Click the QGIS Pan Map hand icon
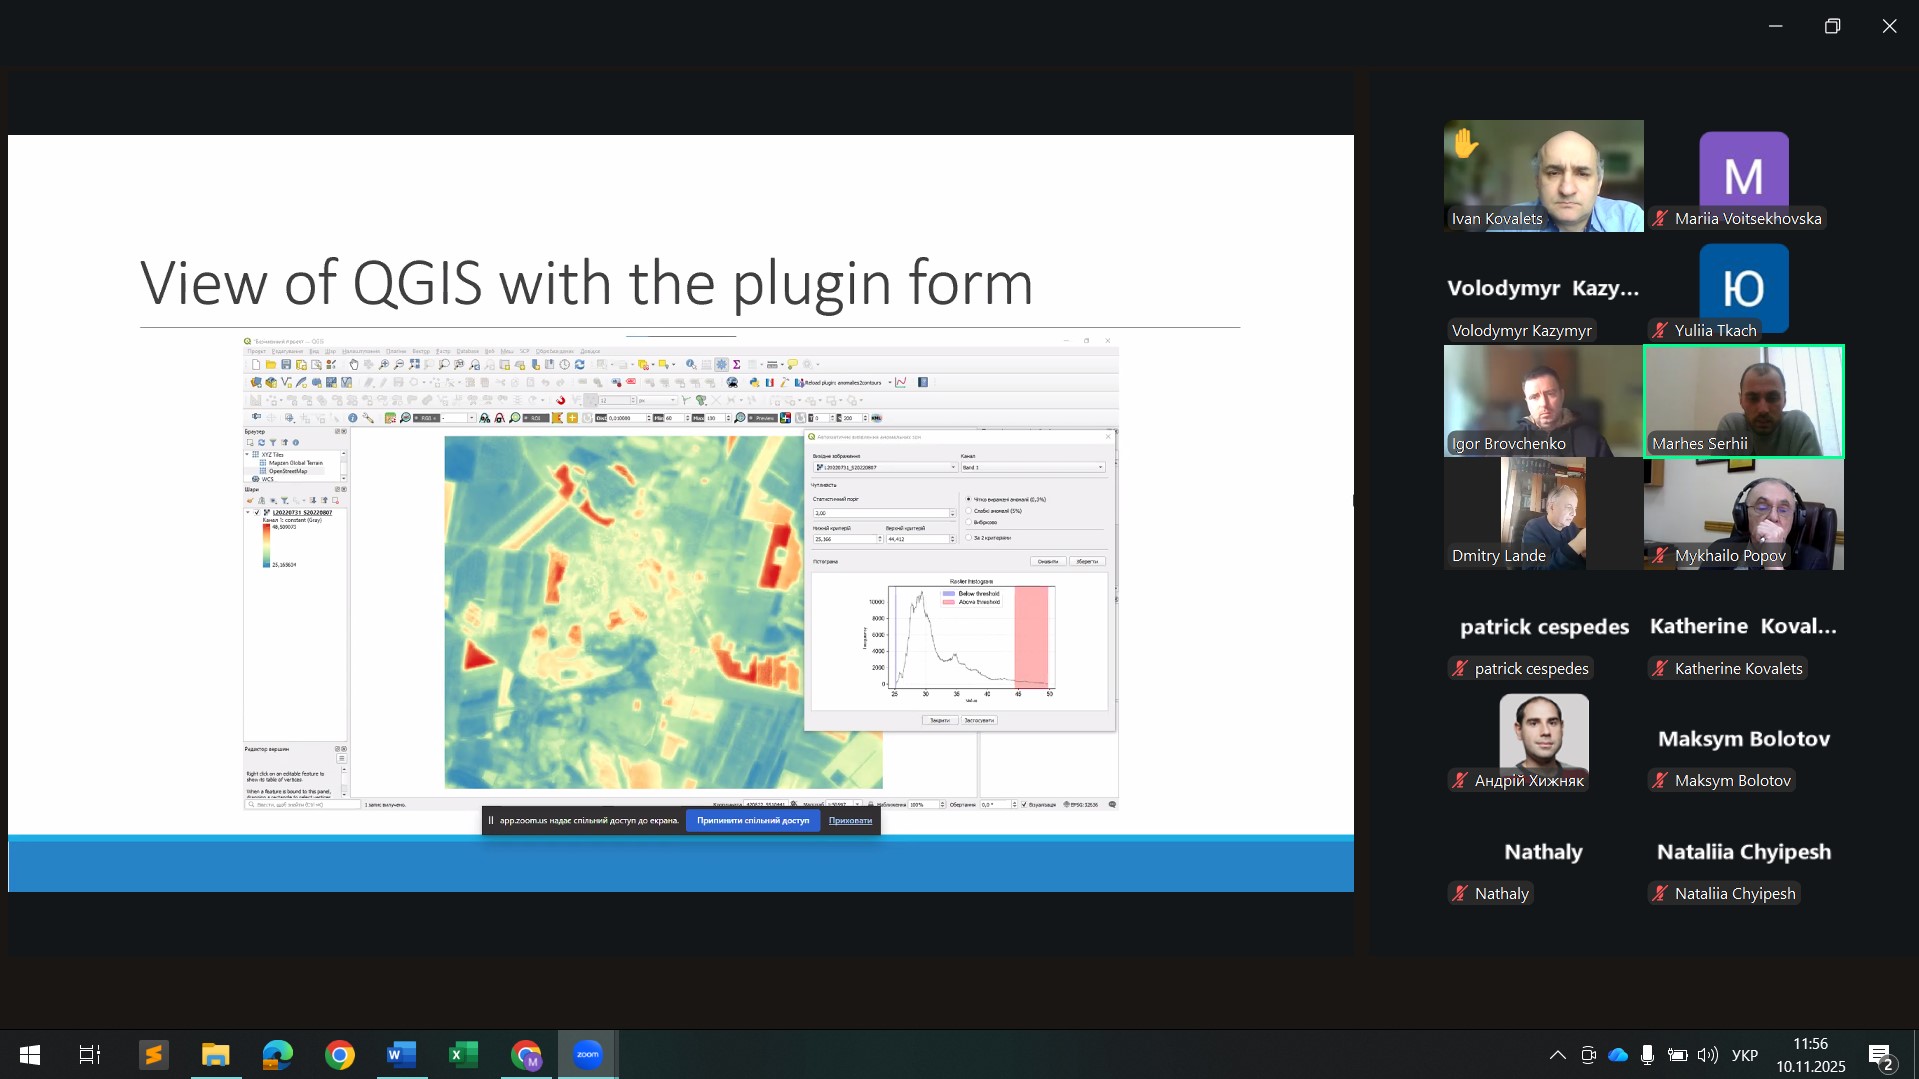Image resolution: width=1919 pixels, height=1079 pixels. click(x=353, y=365)
